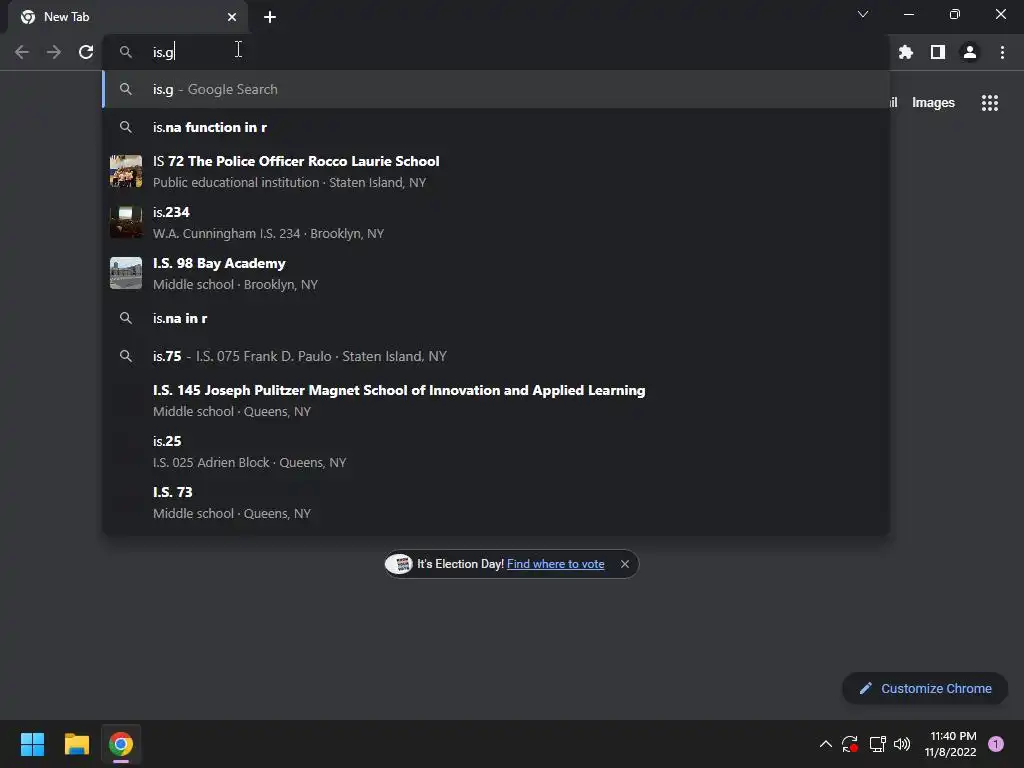Click the browser back arrow
Image resolution: width=1024 pixels, height=768 pixels.
coord(22,52)
